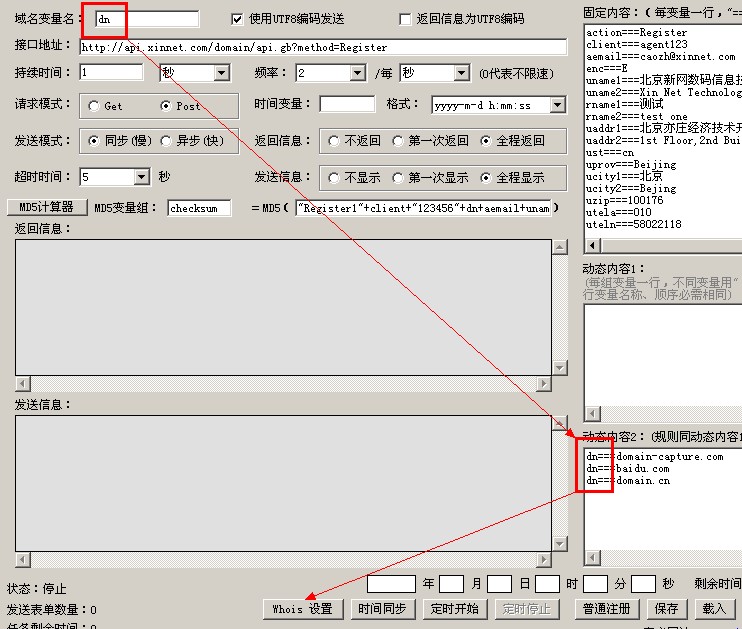Click the MD5计算器 button
Viewport: 742px width, 629px height.
pyautogui.click(x=46, y=207)
